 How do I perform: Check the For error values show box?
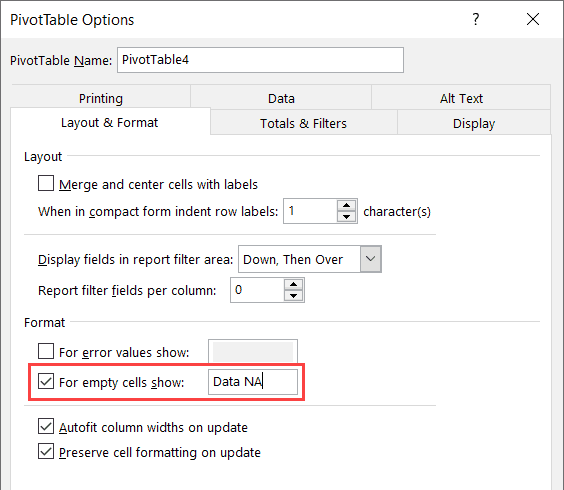click(x=46, y=351)
